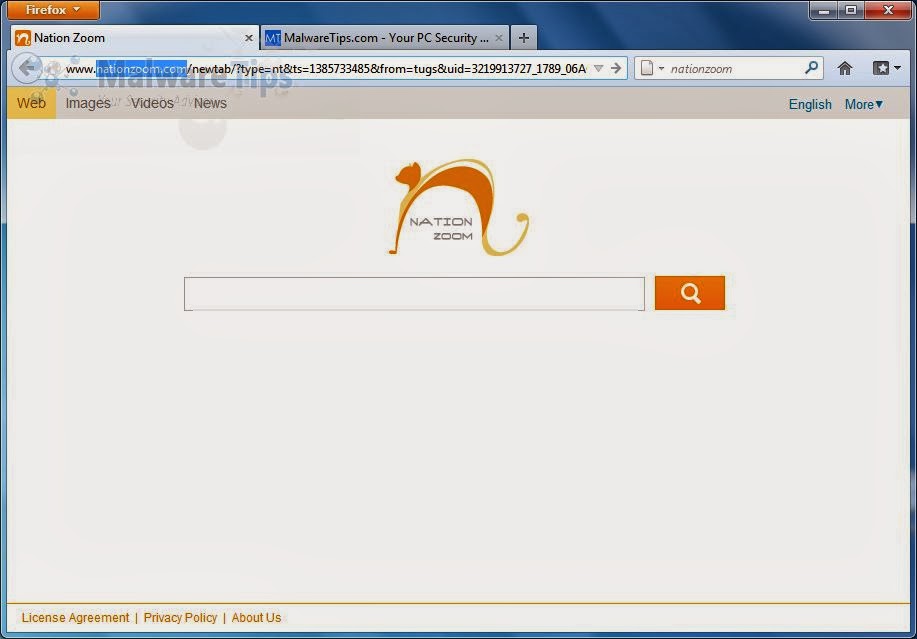Click the go arrow in address bar
The width and height of the screenshot is (917, 639).
[616, 68]
